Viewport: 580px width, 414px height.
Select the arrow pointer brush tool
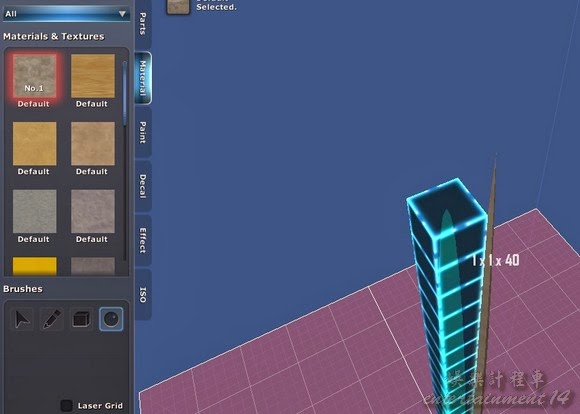[x=22, y=319]
